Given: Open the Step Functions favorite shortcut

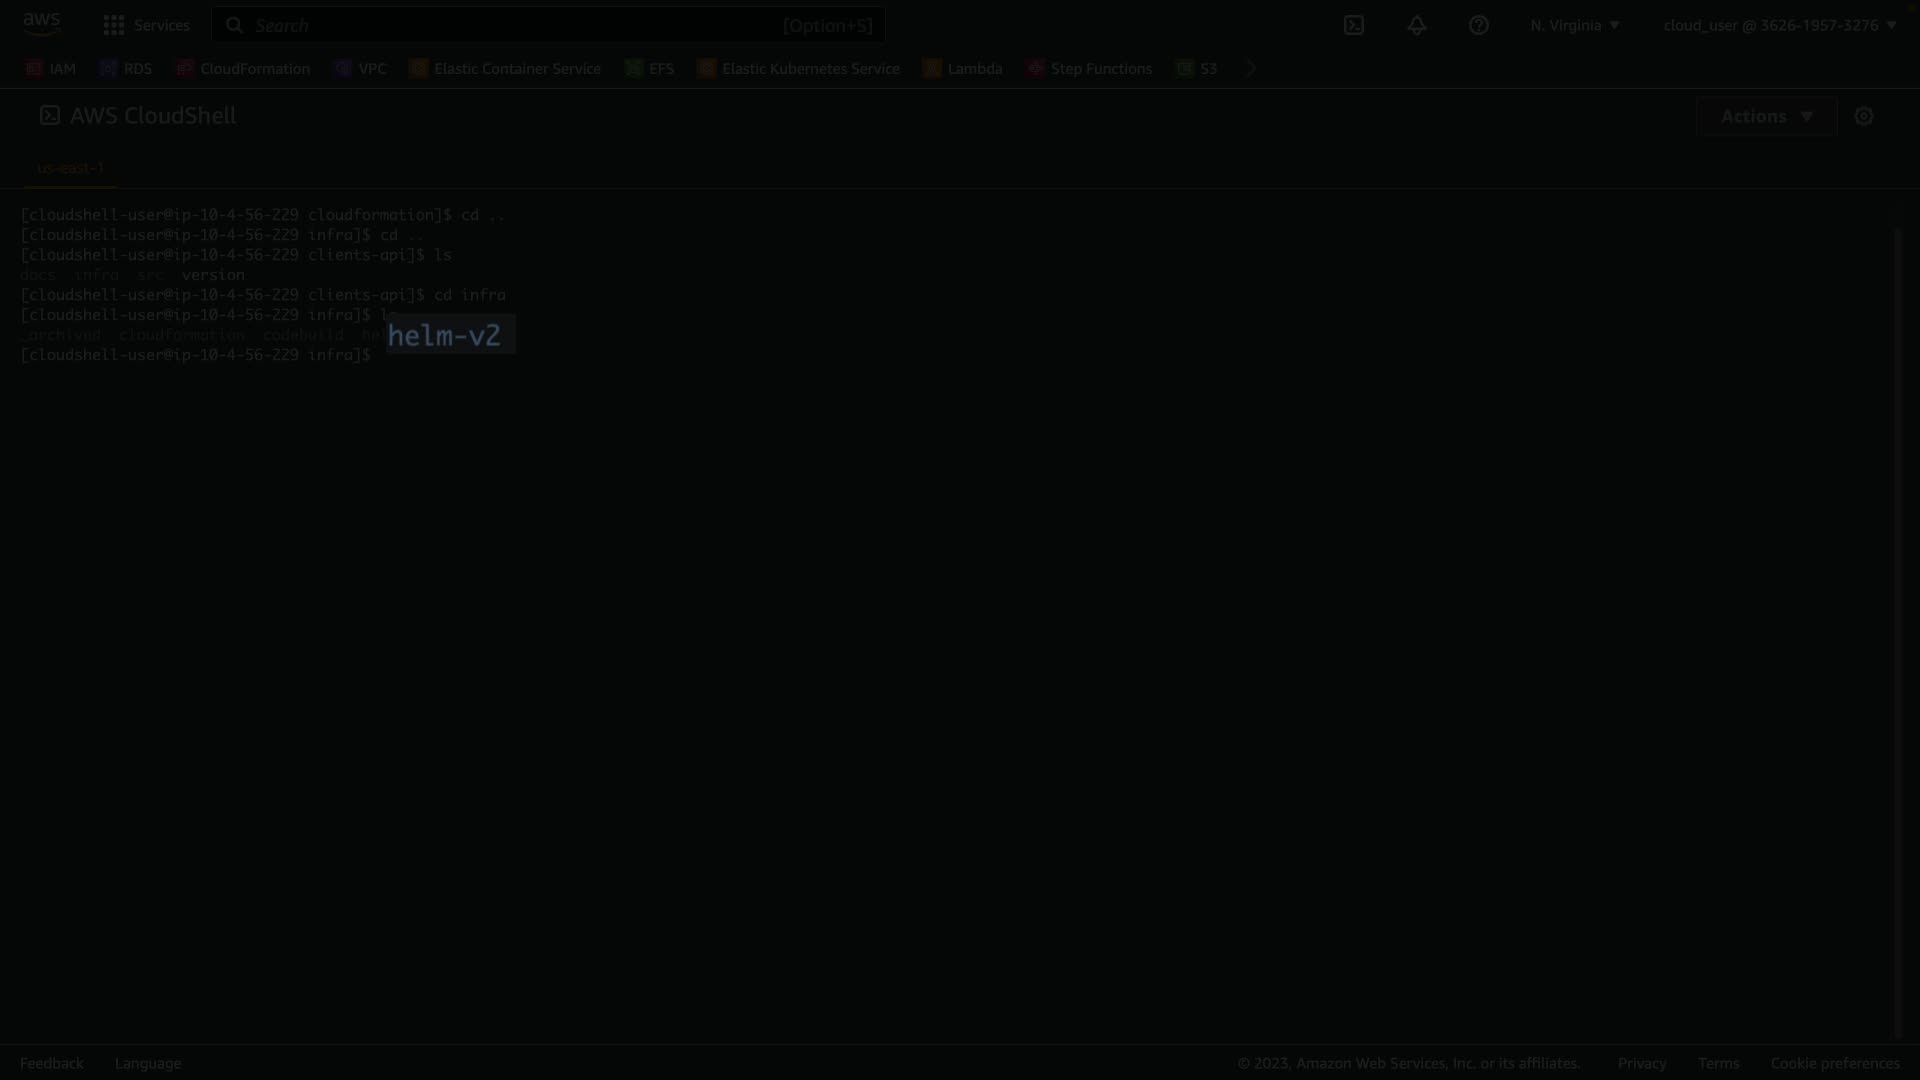Looking at the screenshot, I should point(1089,68).
